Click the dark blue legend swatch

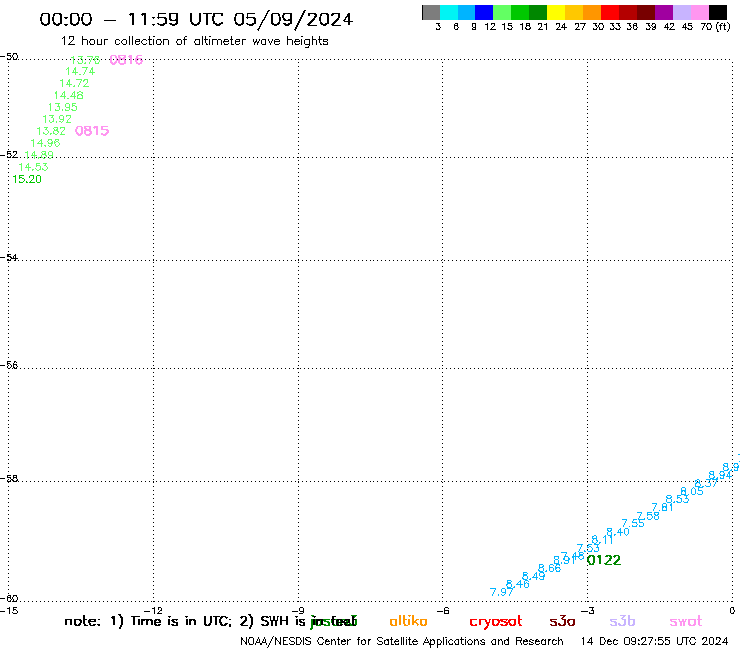pos(484,12)
